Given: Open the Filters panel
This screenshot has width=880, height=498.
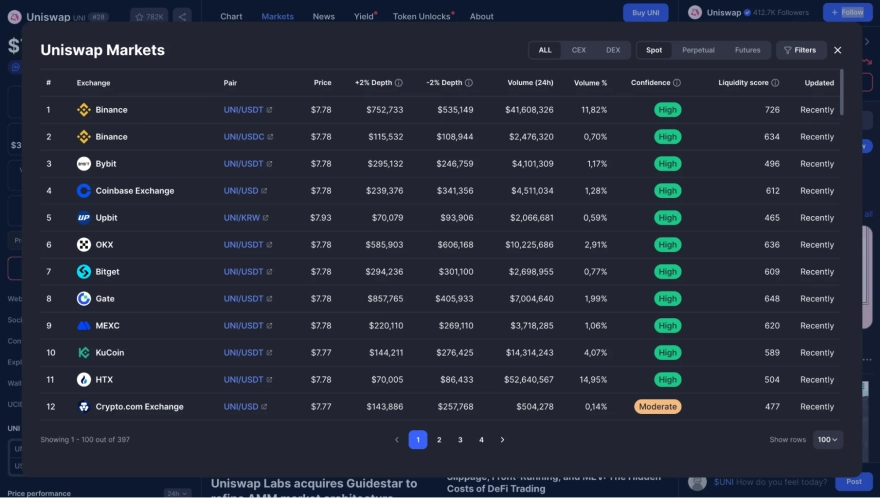Looking at the screenshot, I should 799,50.
